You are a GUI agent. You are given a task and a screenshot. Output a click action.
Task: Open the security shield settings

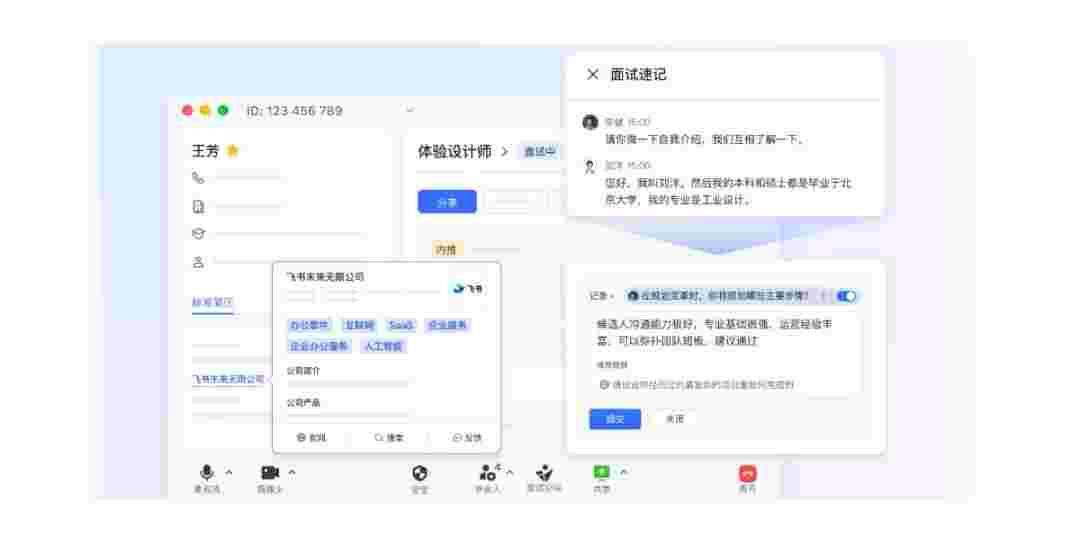419,473
